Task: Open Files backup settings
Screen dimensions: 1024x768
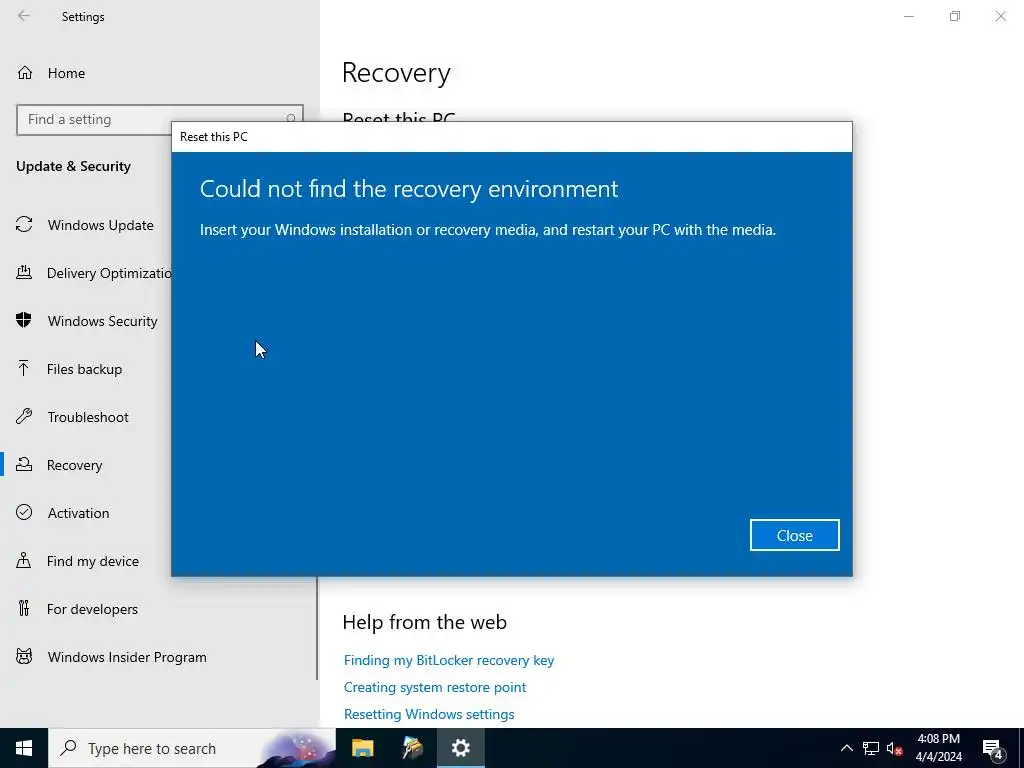Action: point(85,369)
